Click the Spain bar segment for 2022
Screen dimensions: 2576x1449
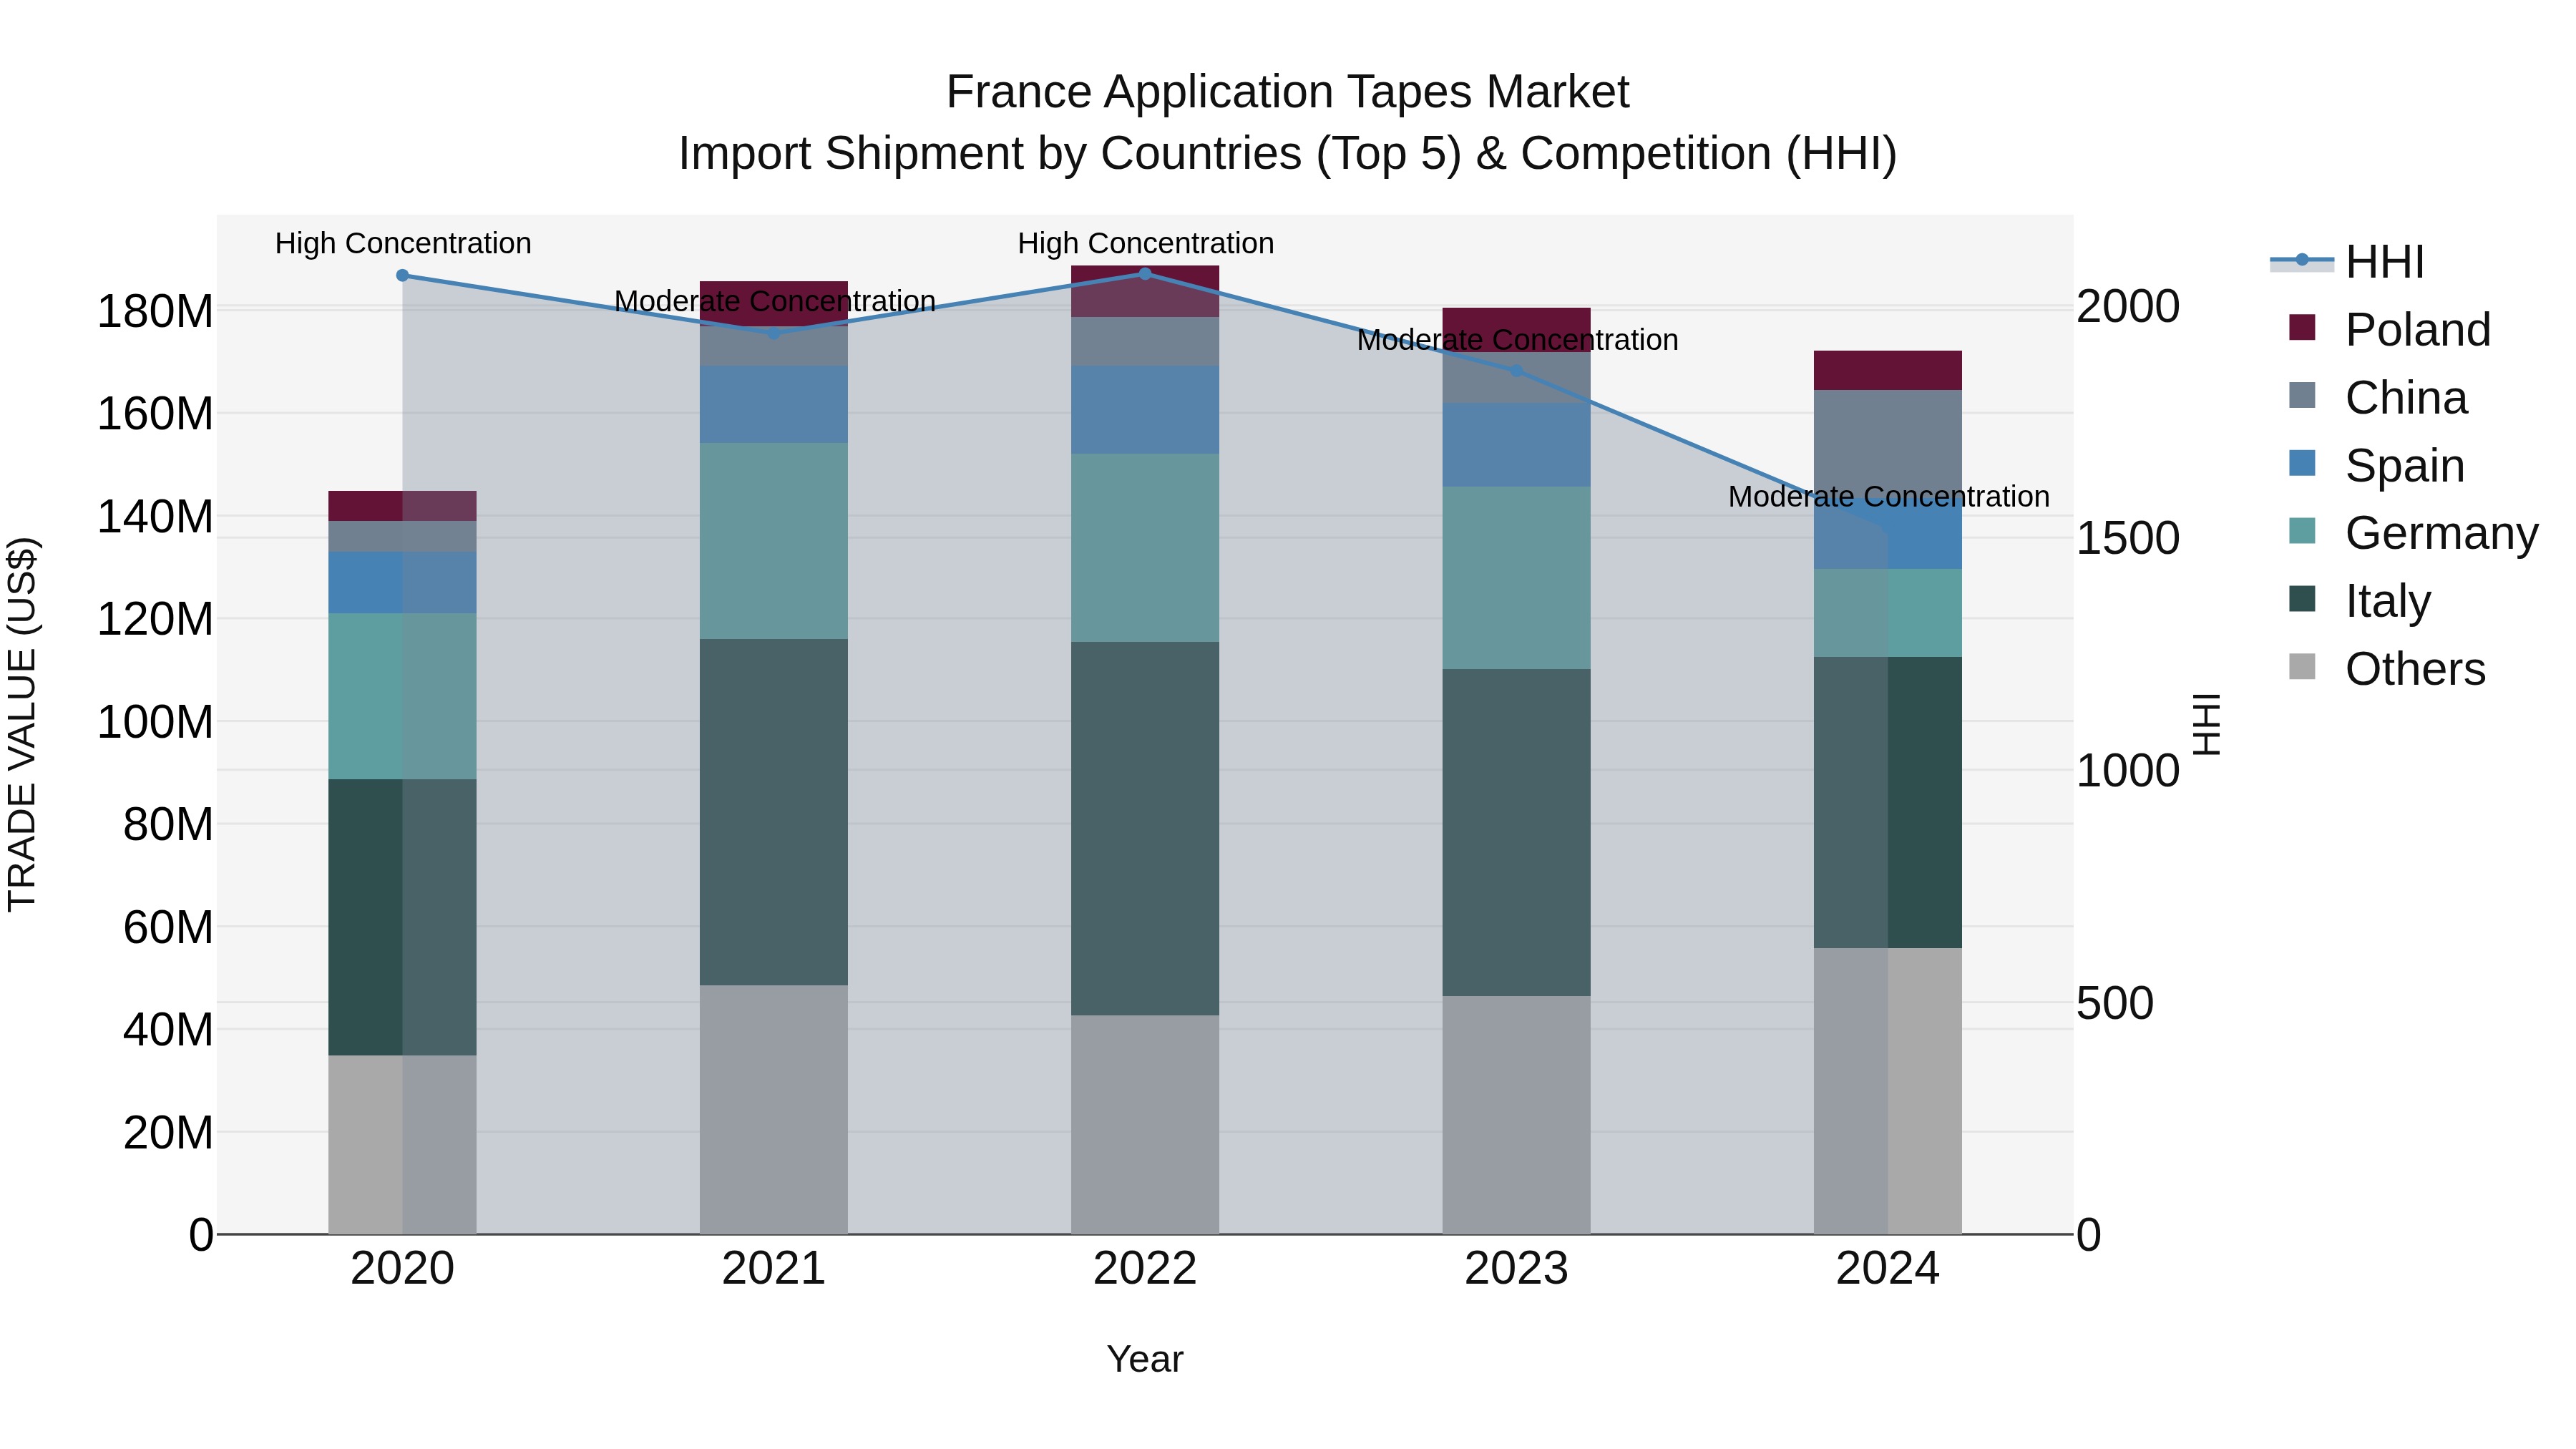tap(1145, 410)
